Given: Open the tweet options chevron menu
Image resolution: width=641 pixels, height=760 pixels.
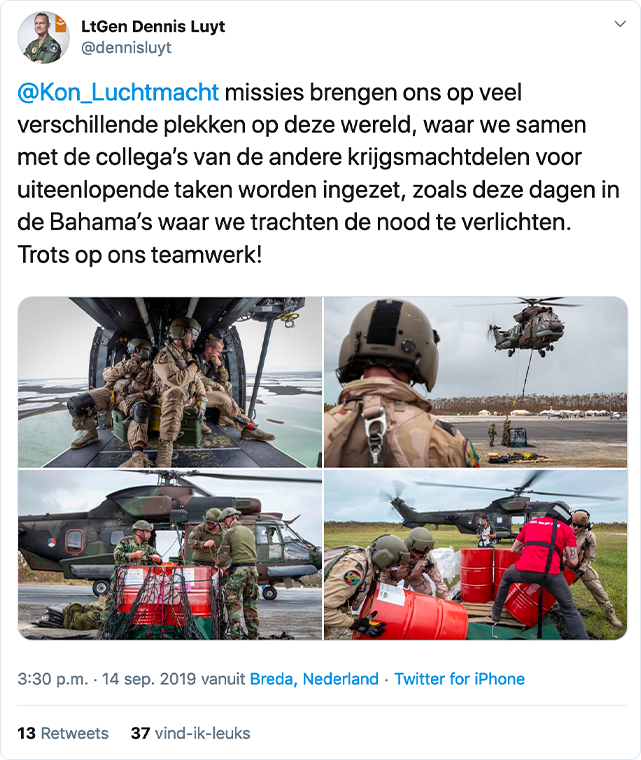Looking at the screenshot, I should click(620, 24).
